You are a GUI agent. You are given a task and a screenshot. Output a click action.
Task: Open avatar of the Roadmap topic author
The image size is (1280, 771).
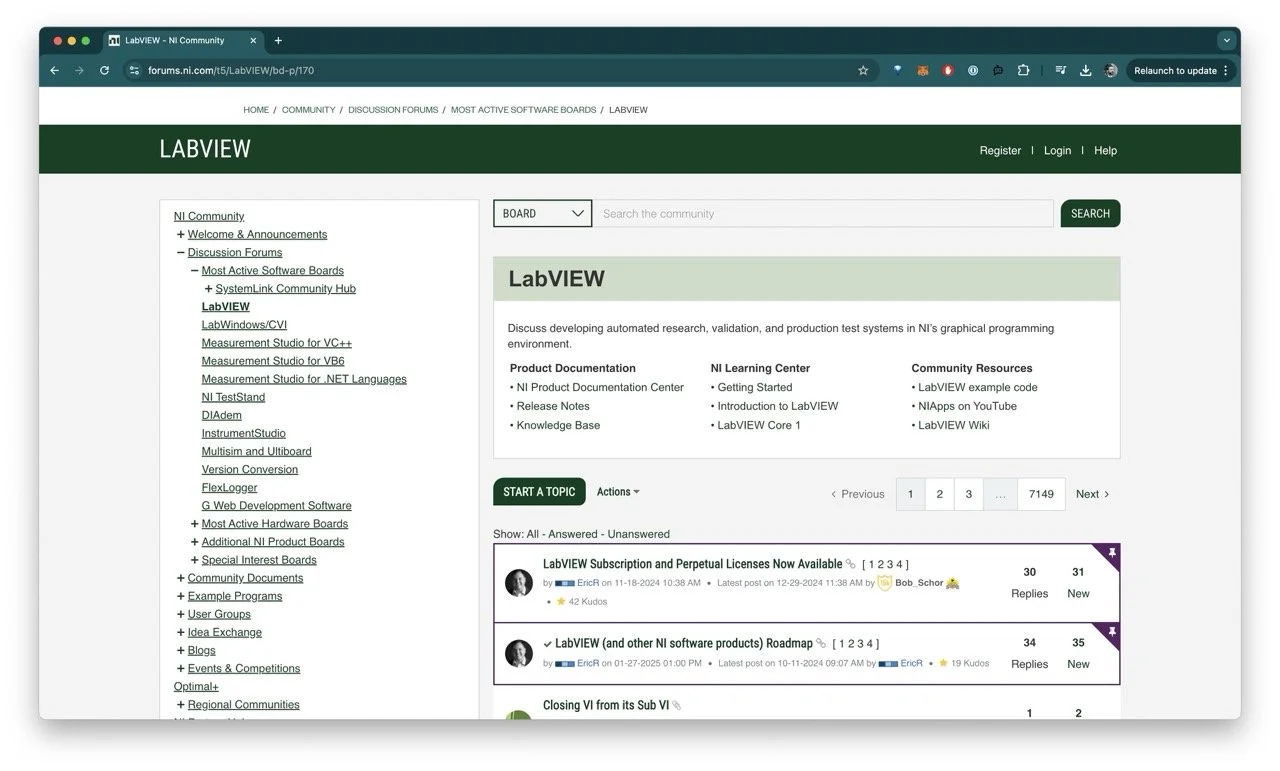(x=519, y=654)
